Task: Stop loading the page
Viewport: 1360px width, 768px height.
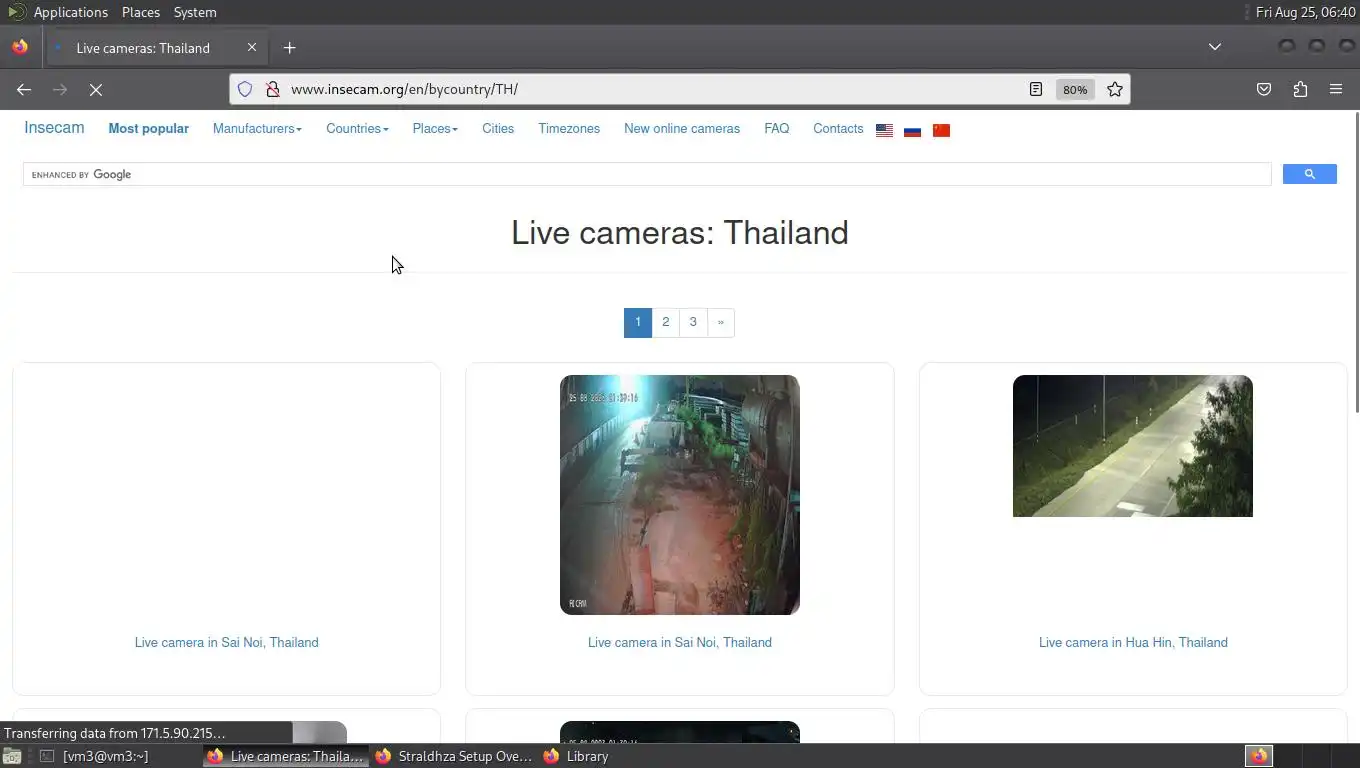Action: coord(96,89)
